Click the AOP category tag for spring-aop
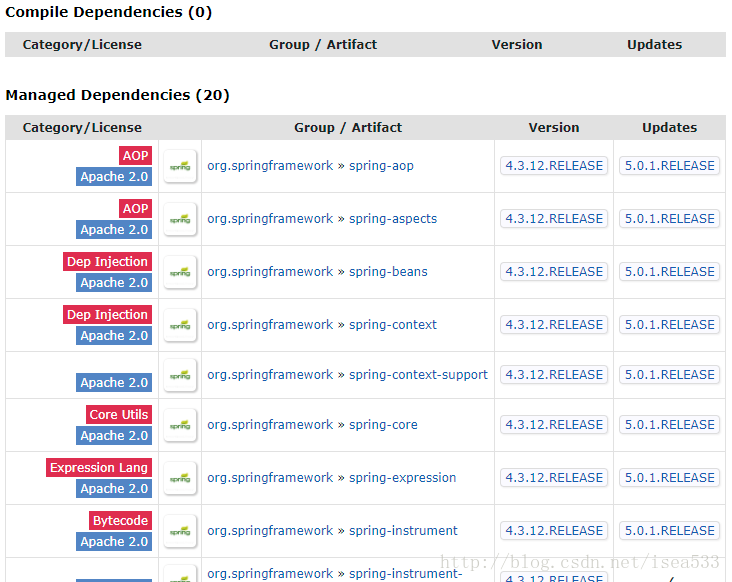Screen dimensions: 732x582 click(x=135, y=155)
